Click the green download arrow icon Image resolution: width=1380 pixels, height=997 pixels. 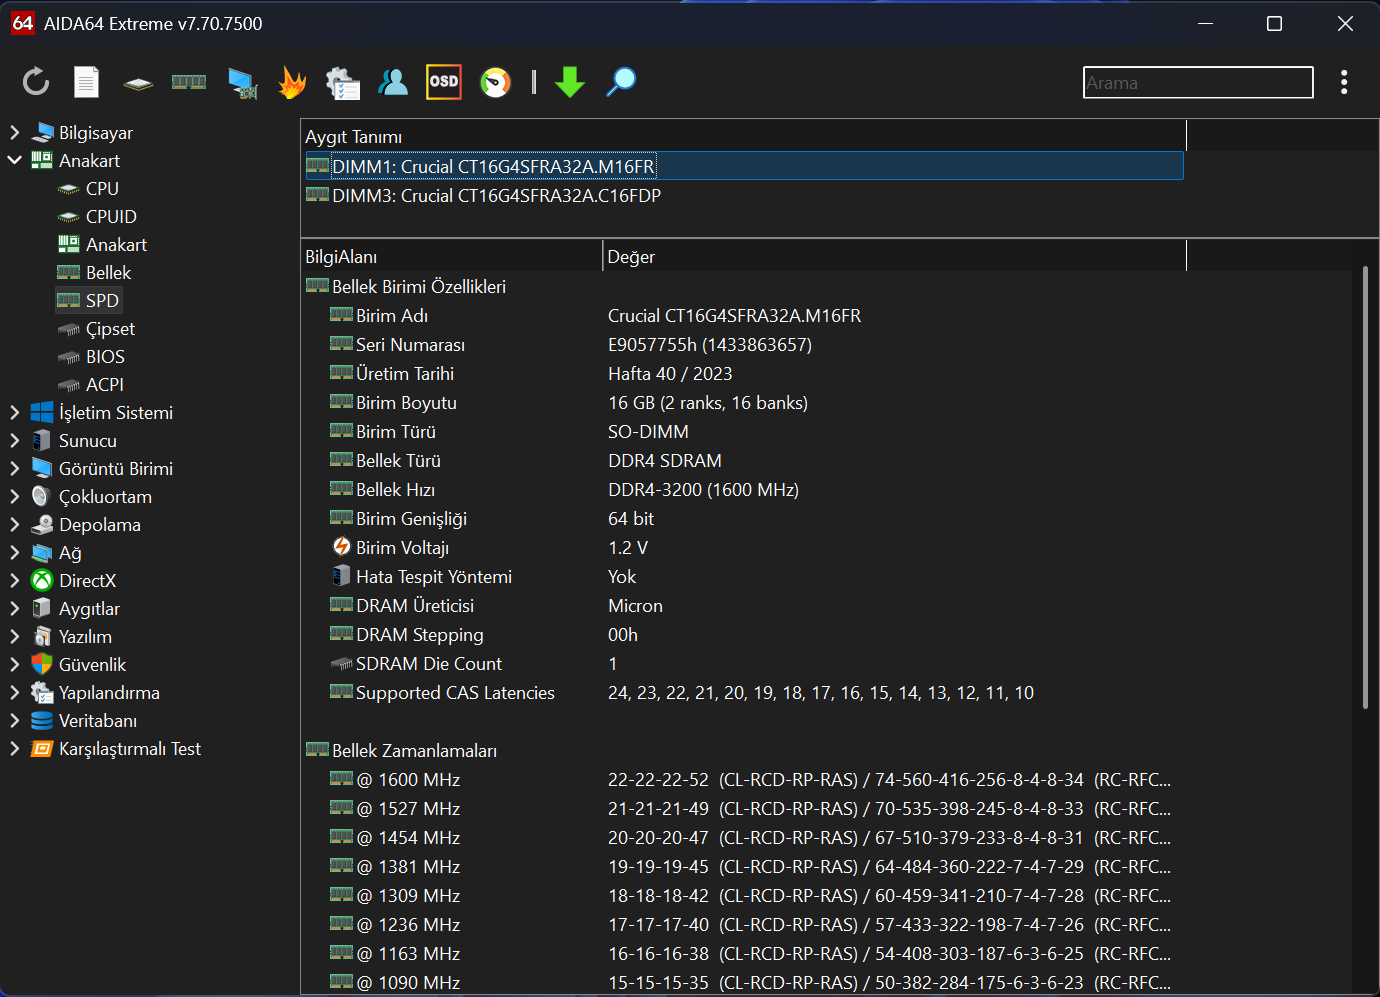click(570, 82)
